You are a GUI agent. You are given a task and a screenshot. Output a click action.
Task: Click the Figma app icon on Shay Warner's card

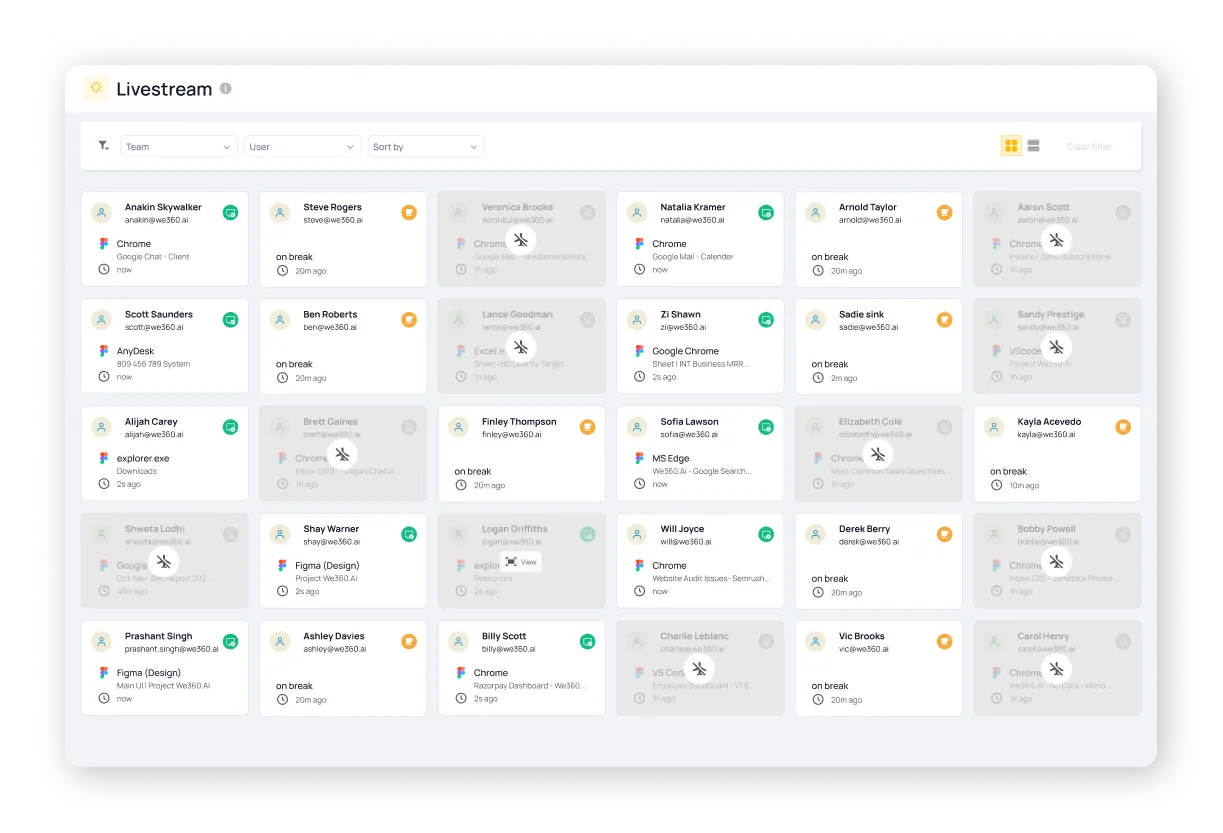click(283, 563)
